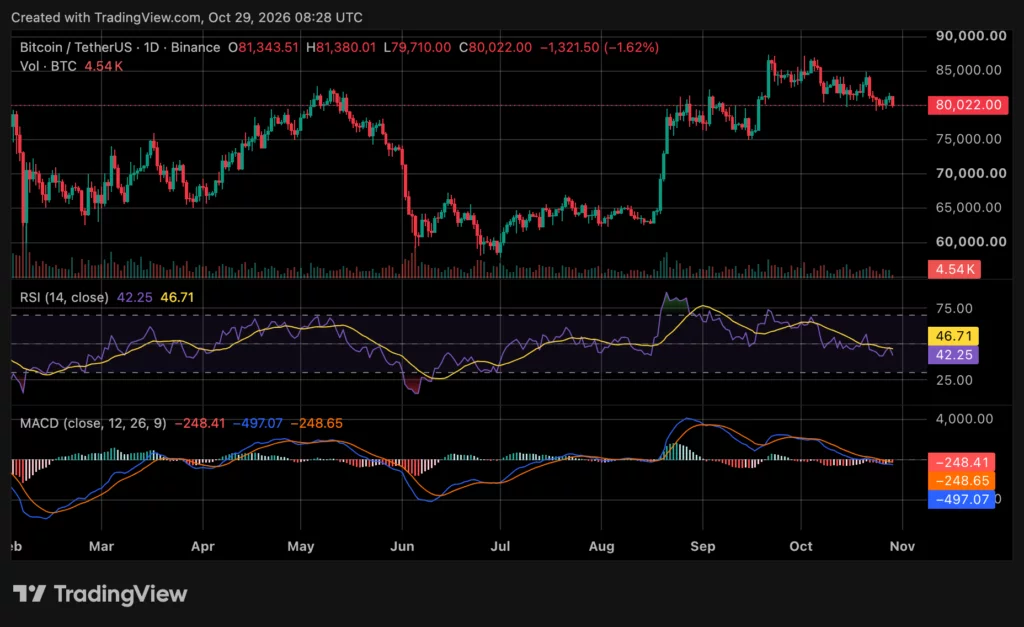
Task: Click the Jun label on the time axis
Action: click(x=402, y=546)
